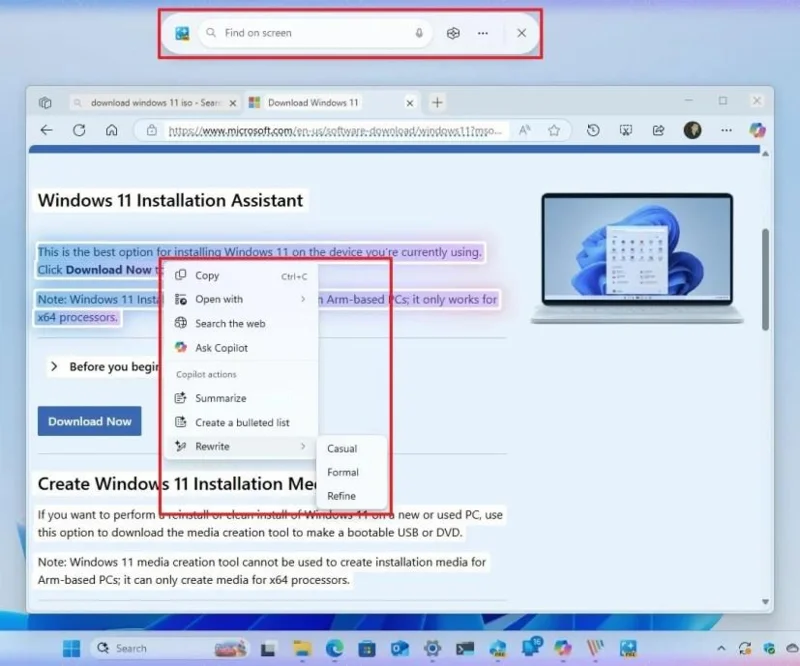Click the share icon in Edge toolbar
This screenshot has width=800, height=666.
(x=659, y=130)
